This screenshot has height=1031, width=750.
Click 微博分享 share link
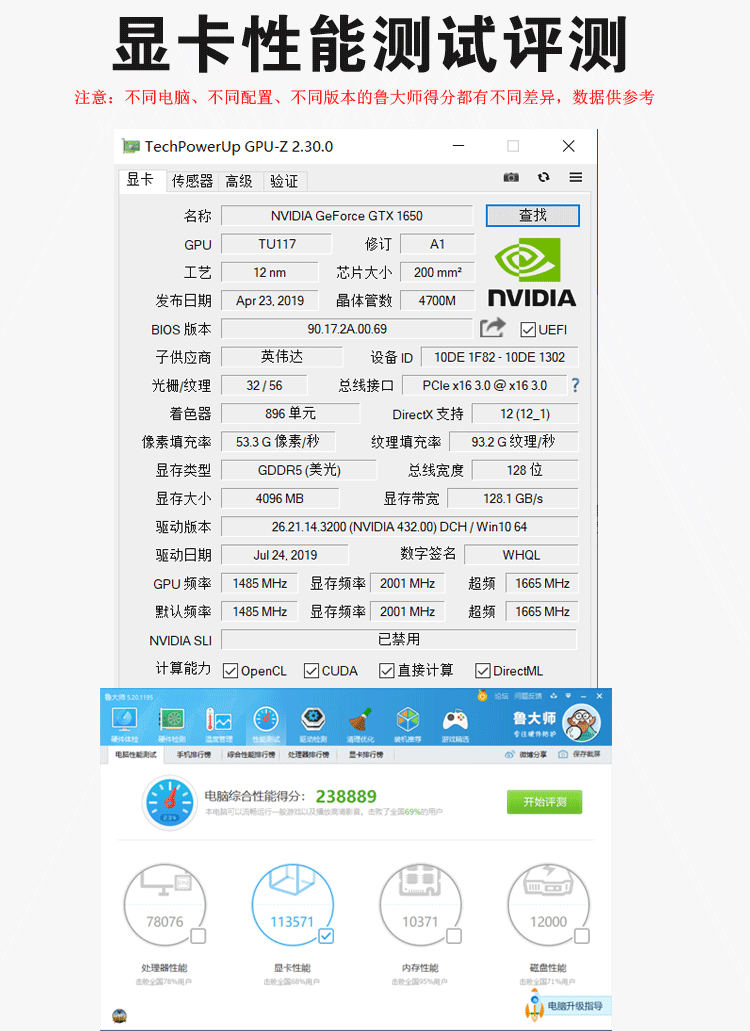[x=527, y=754]
